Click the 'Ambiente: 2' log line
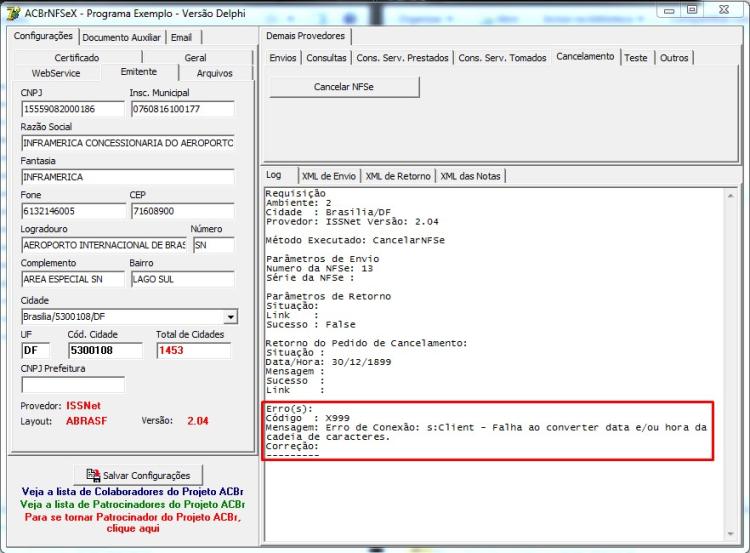 point(298,203)
